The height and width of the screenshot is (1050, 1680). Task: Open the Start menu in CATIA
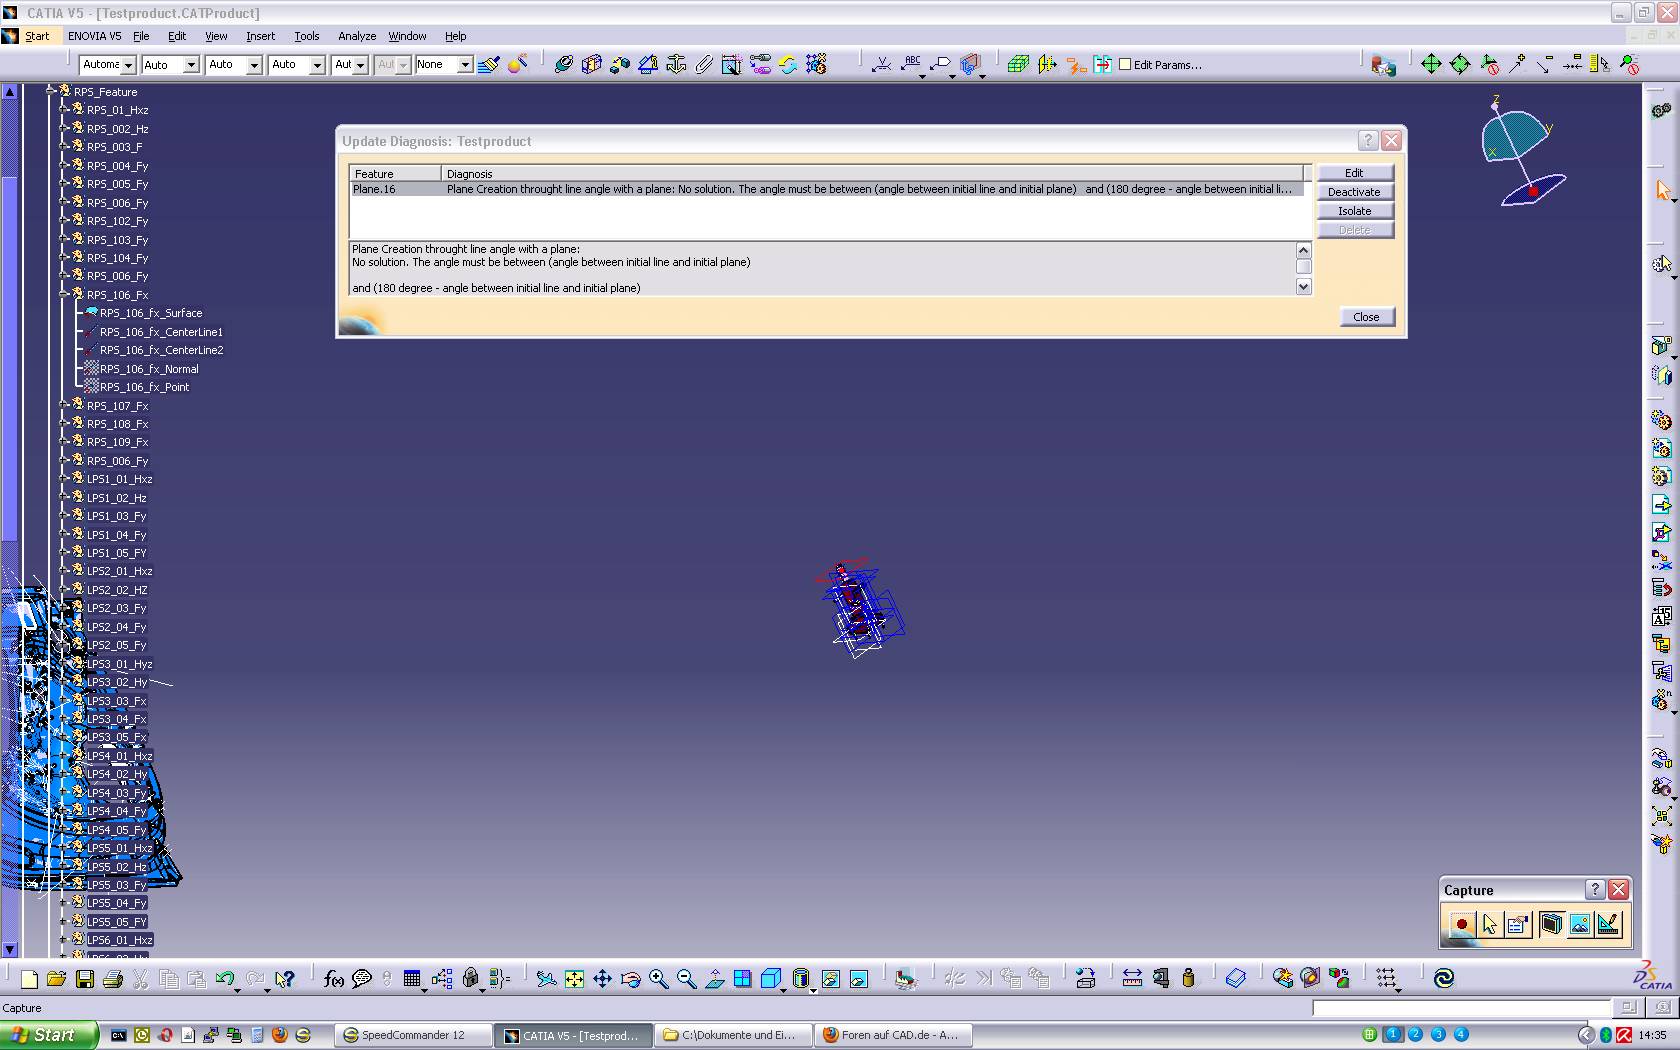pyautogui.click(x=37, y=36)
